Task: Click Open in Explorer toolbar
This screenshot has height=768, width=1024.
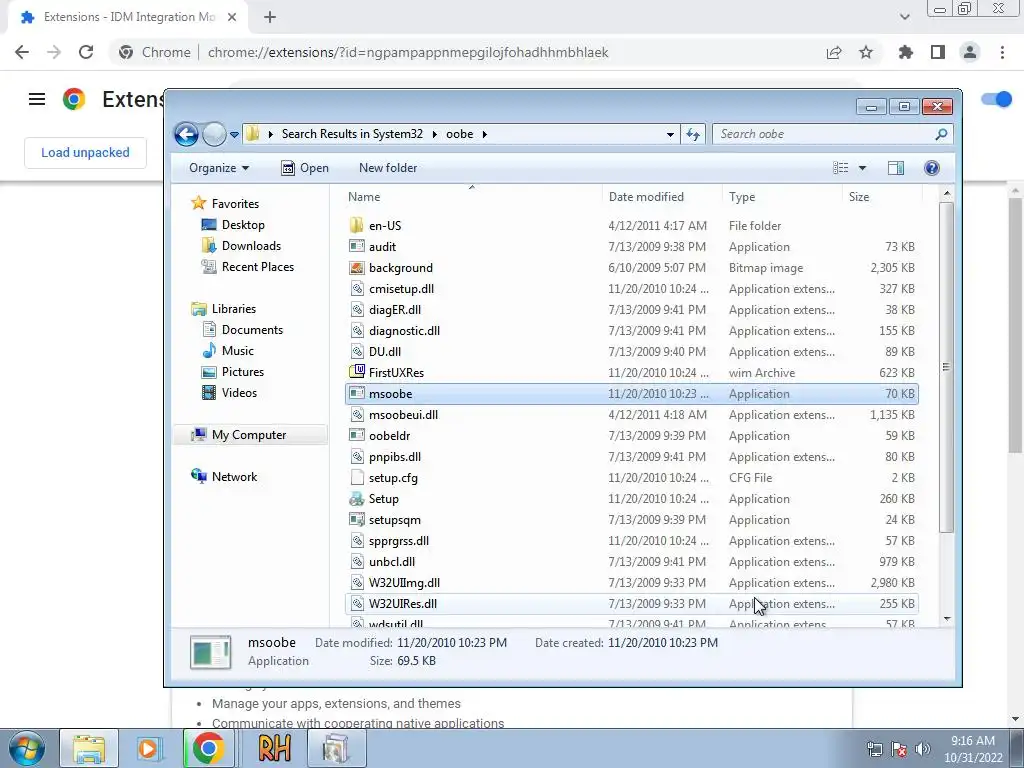Action: coord(305,168)
